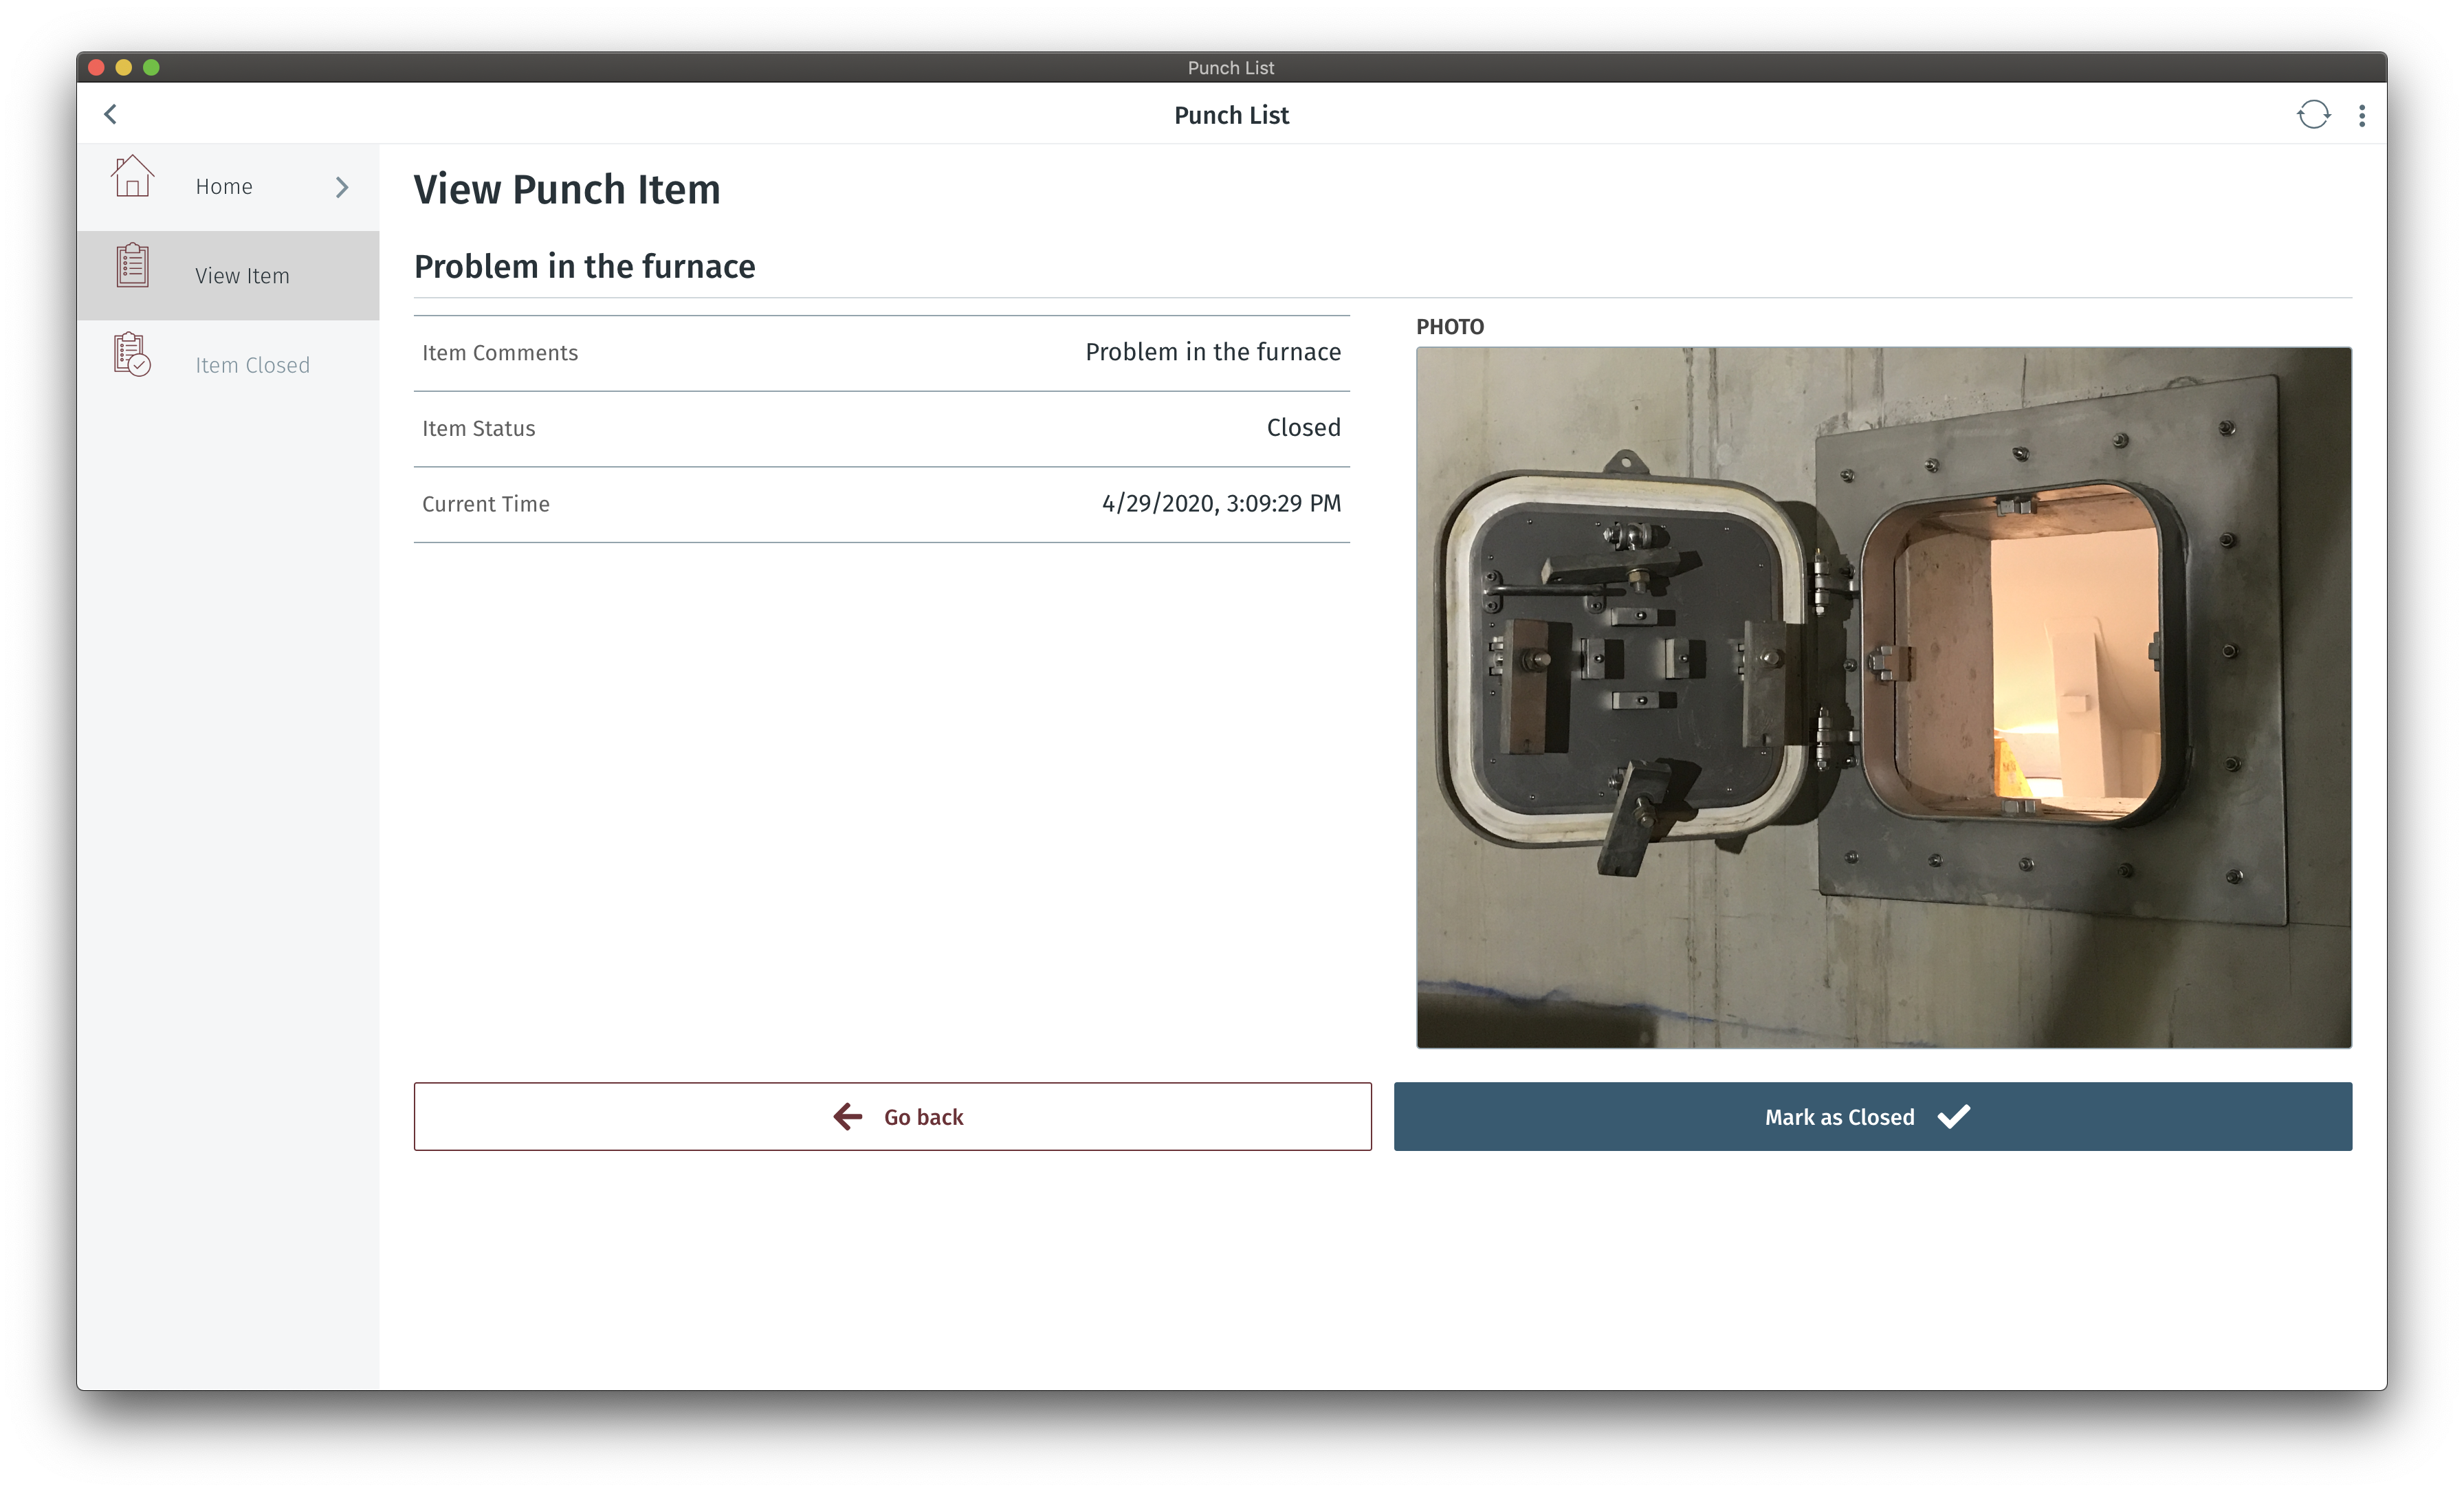
Task: Click the View Item clipboard icon
Action: coord(132,266)
